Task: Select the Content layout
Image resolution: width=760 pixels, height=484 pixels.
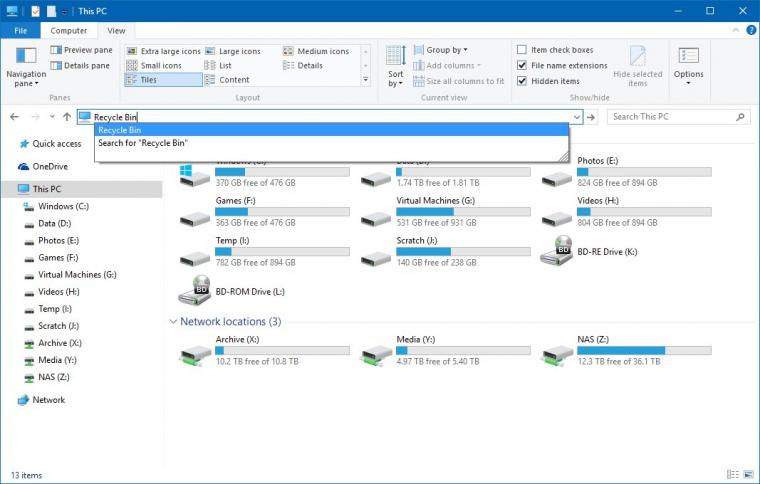Action: coord(227,79)
